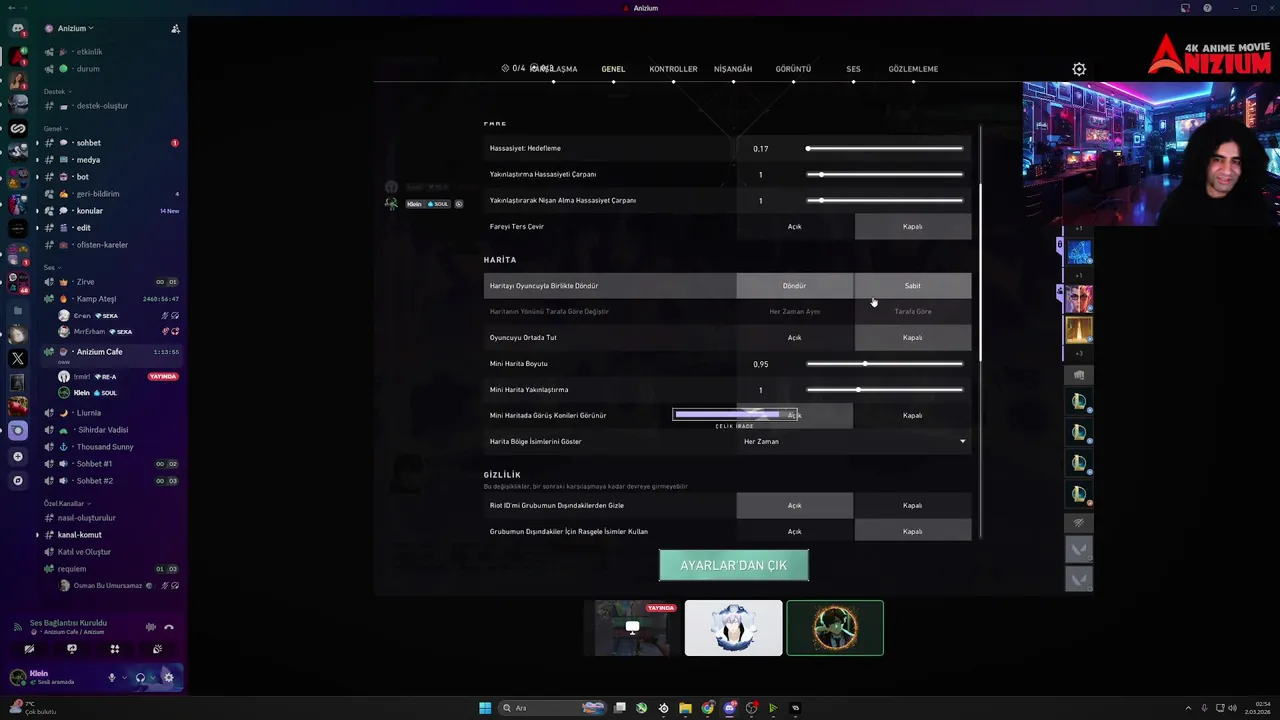The width and height of the screenshot is (1280, 720).
Task: Click the invite members icon beside Anizium
Action: (175, 28)
